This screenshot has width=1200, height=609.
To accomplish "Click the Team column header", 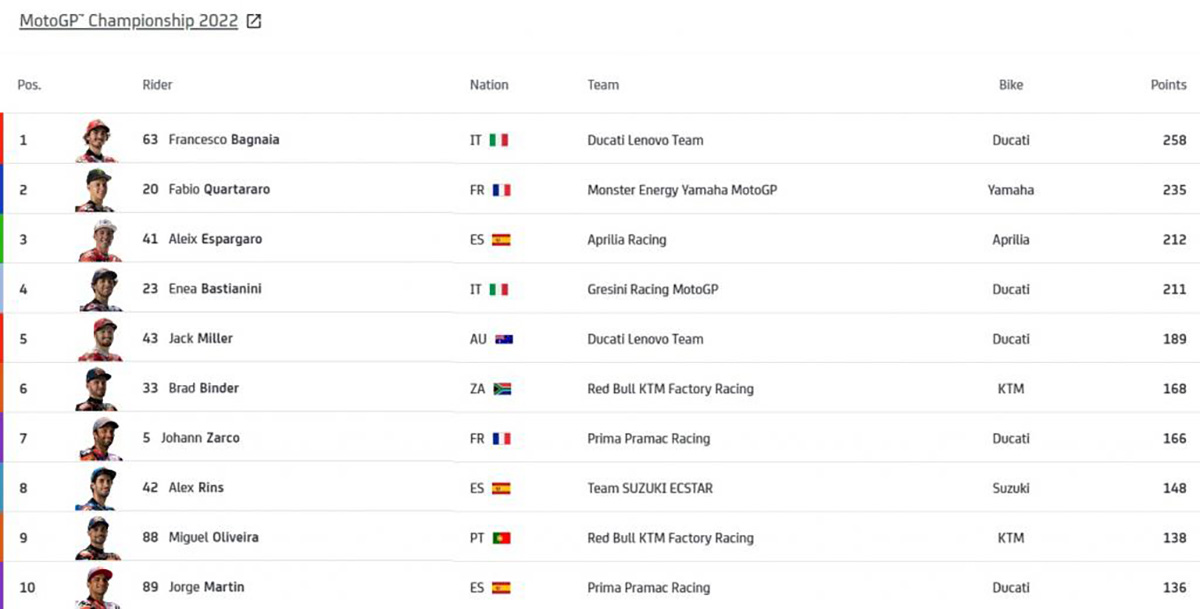I will (x=603, y=85).
